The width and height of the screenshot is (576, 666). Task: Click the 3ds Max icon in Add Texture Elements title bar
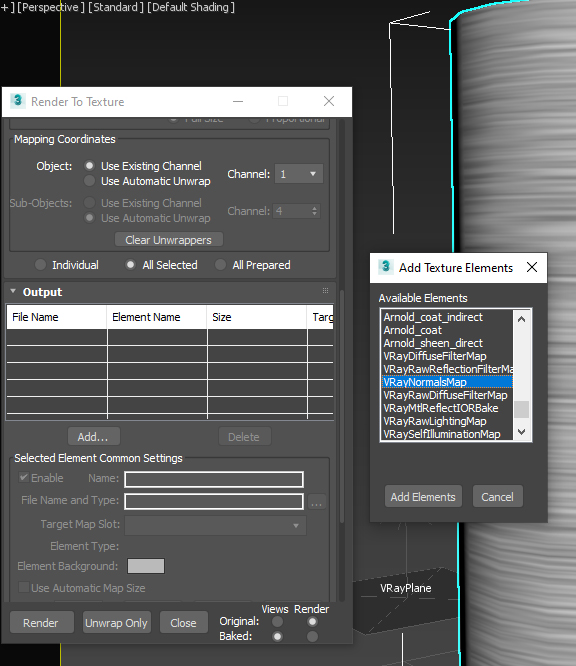tap(386, 267)
